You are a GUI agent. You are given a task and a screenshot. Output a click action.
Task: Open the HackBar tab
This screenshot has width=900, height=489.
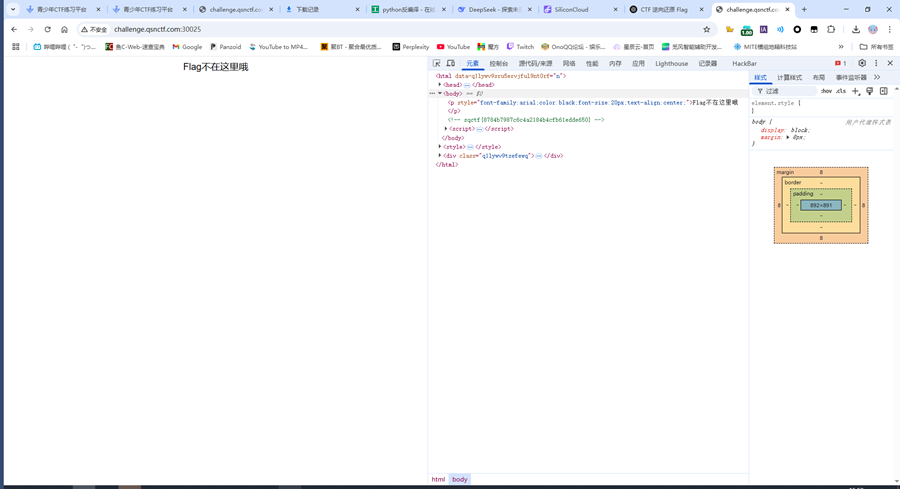(x=744, y=64)
